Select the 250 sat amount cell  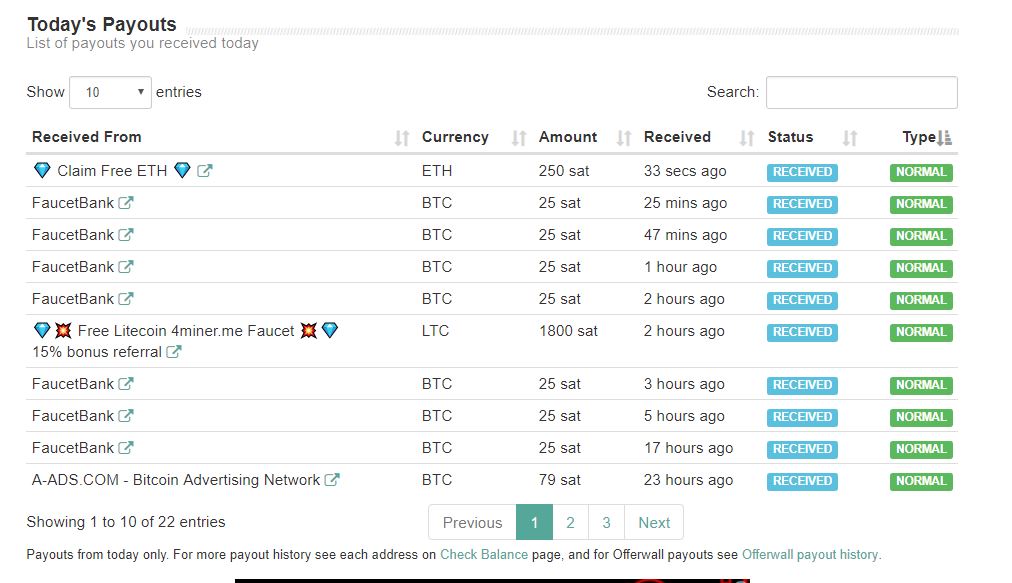click(564, 170)
